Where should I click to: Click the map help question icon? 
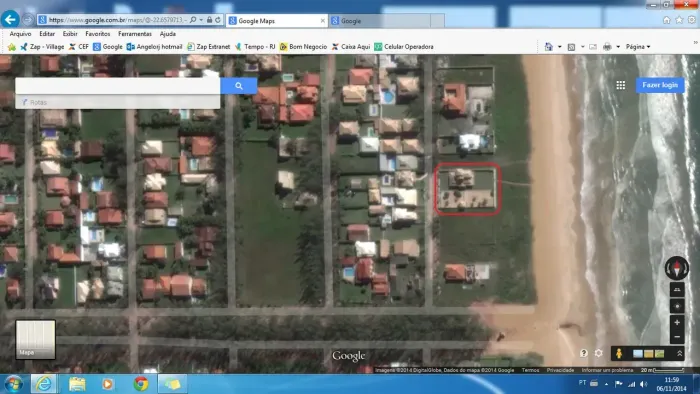pos(583,353)
